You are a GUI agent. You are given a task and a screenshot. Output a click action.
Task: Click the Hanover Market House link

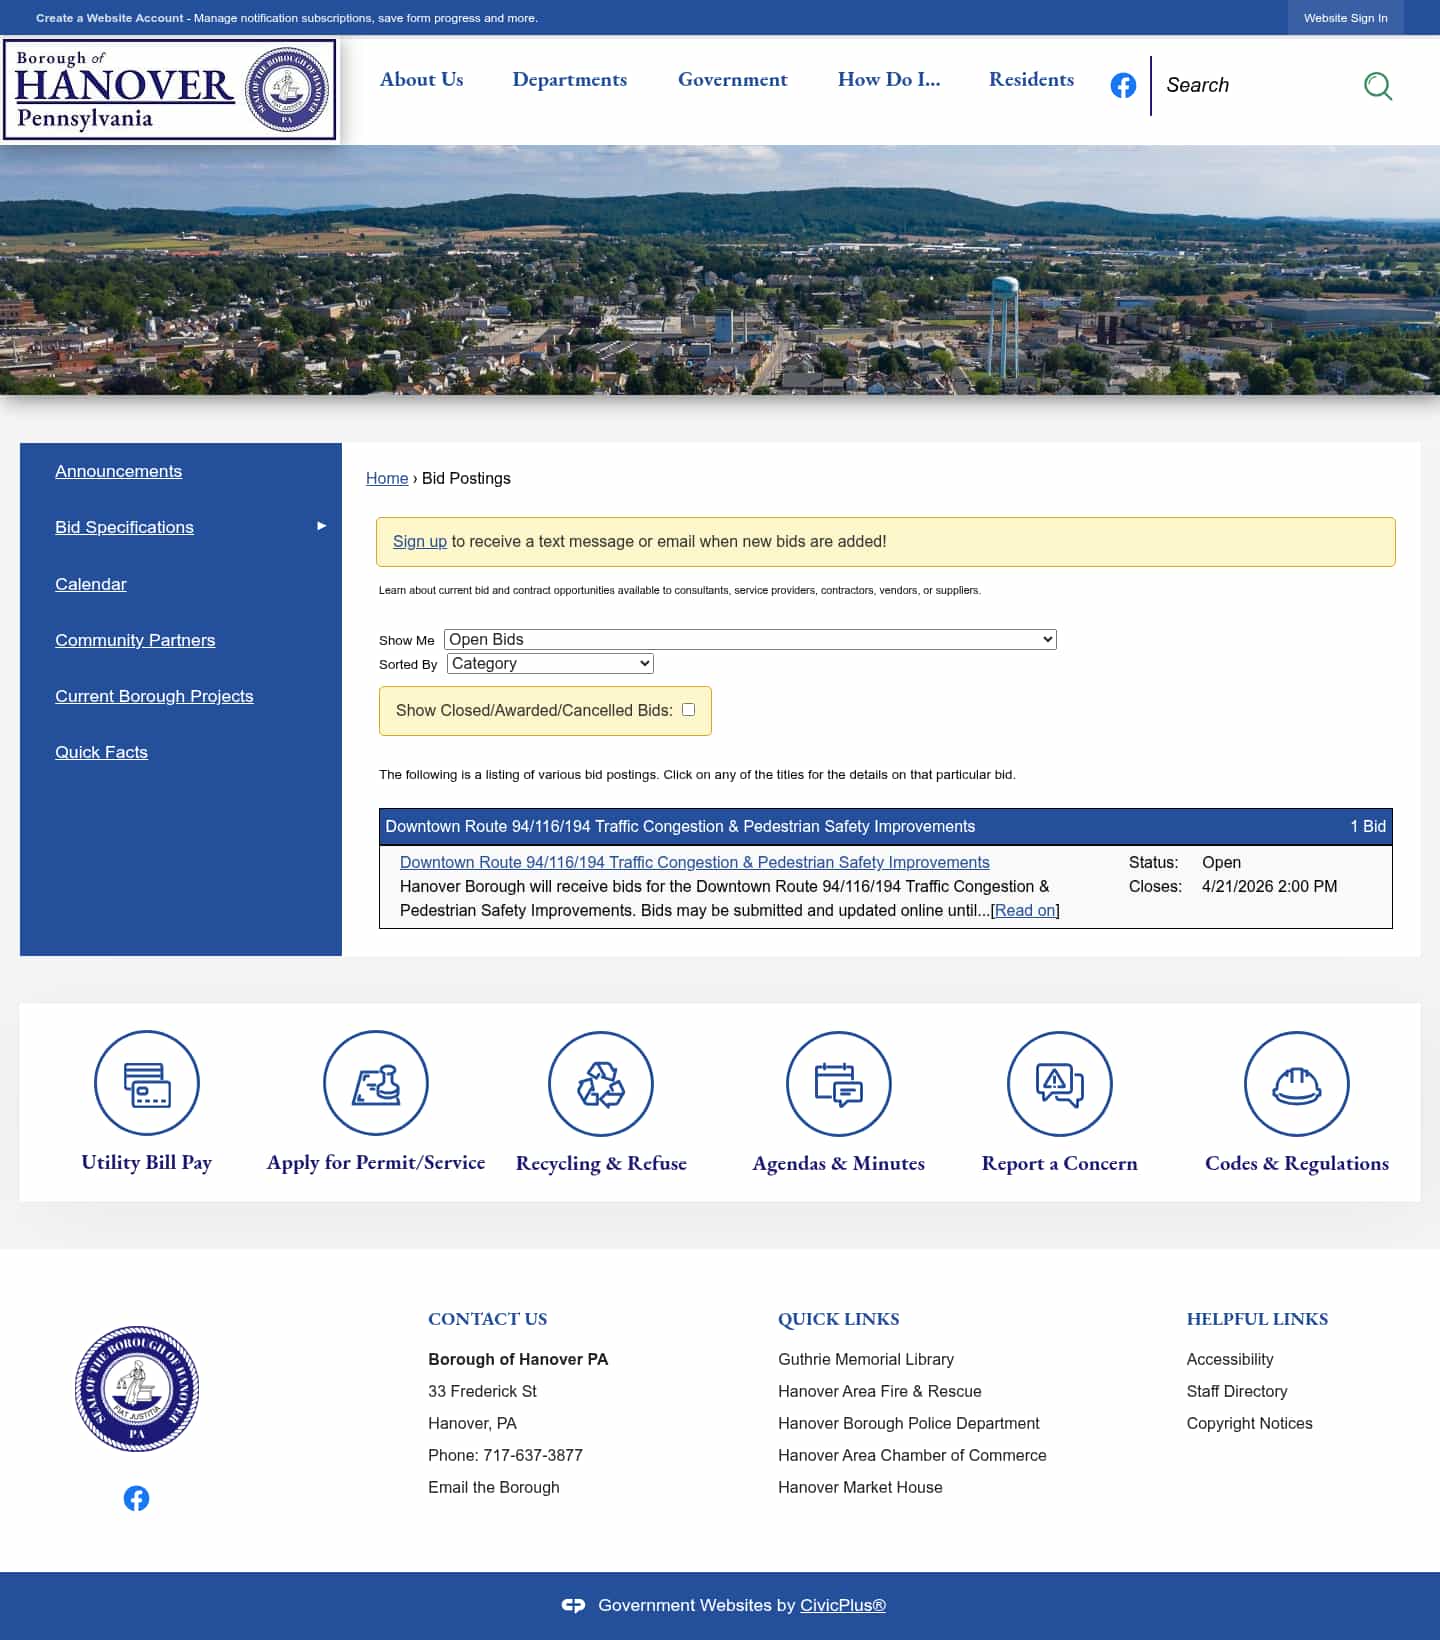click(860, 1487)
